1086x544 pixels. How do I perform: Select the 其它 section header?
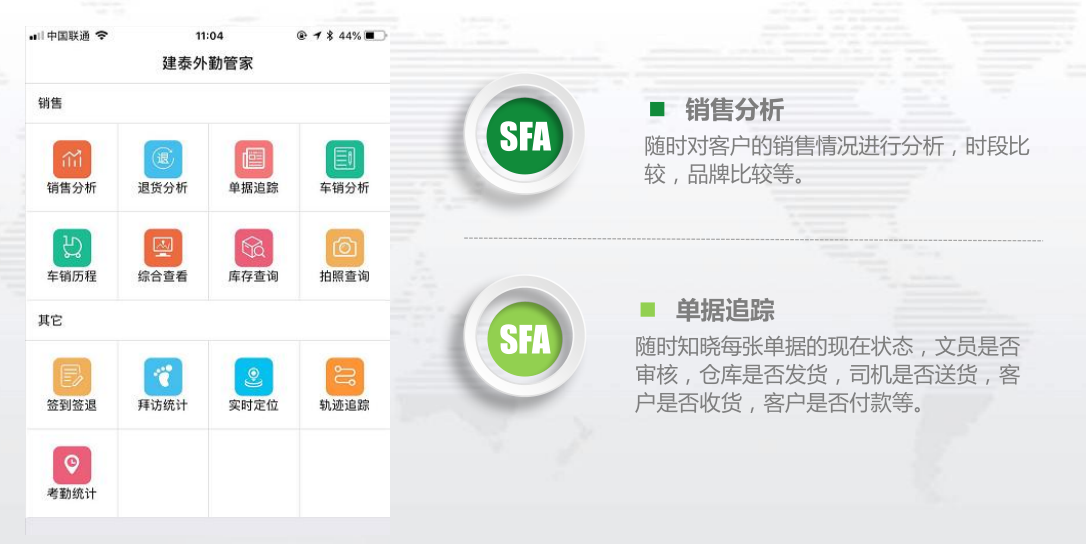[51, 321]
